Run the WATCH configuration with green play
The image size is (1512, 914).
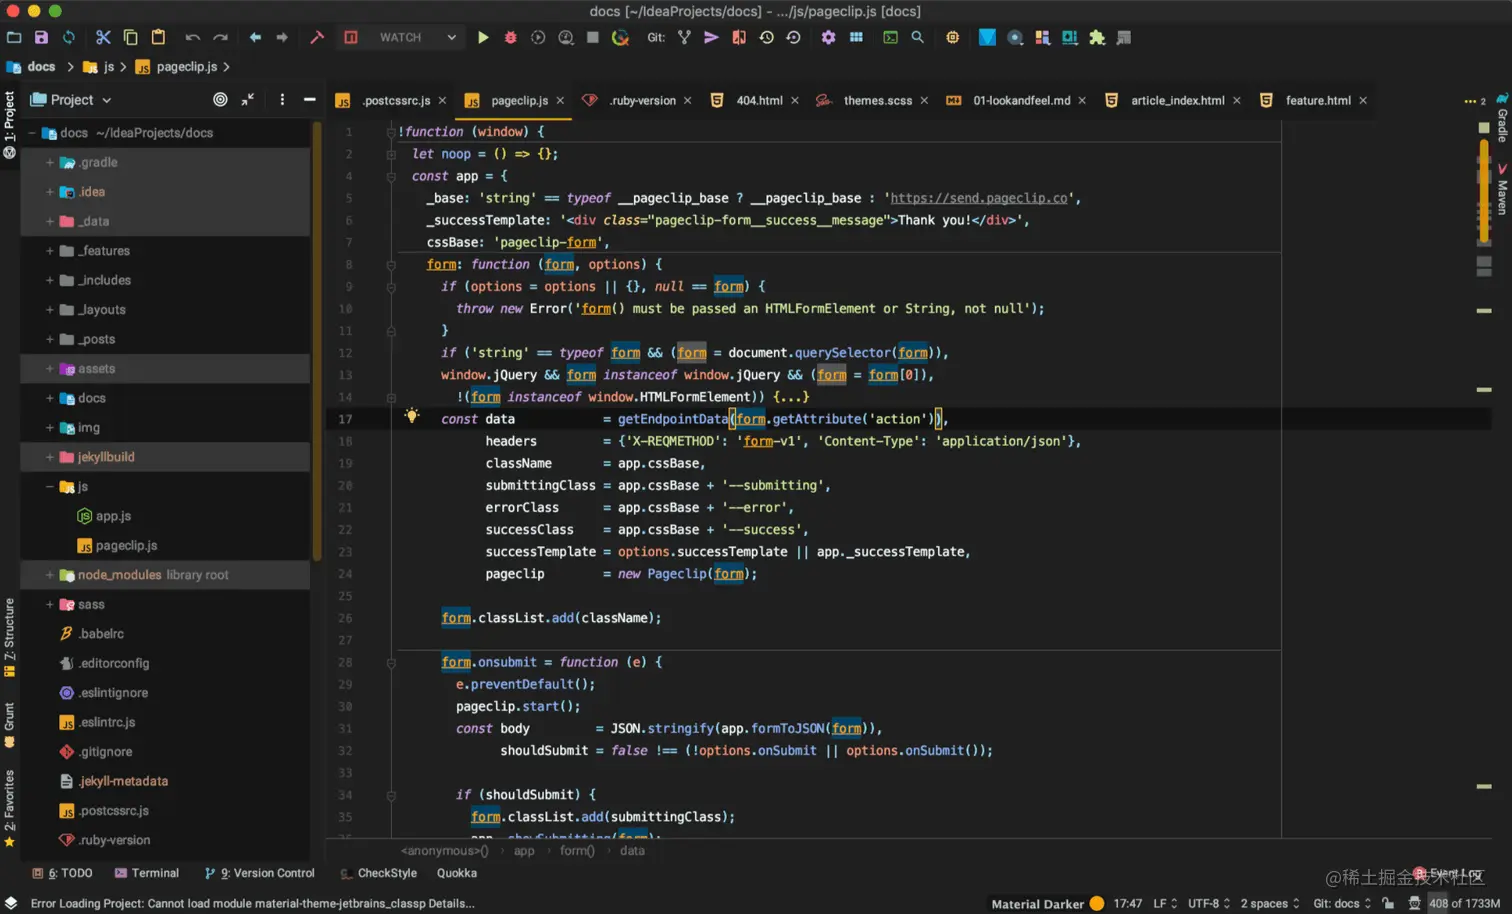point(483,37)
